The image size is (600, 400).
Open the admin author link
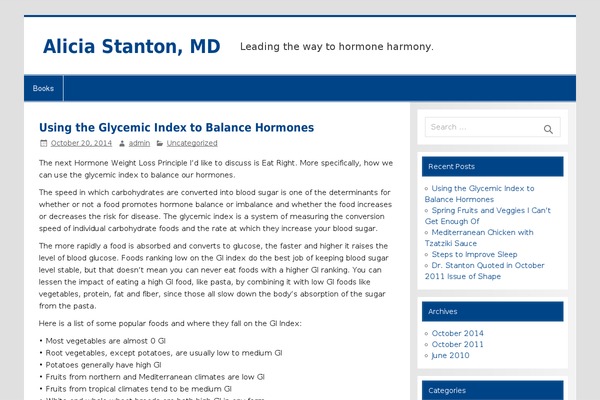coord(139,143)
